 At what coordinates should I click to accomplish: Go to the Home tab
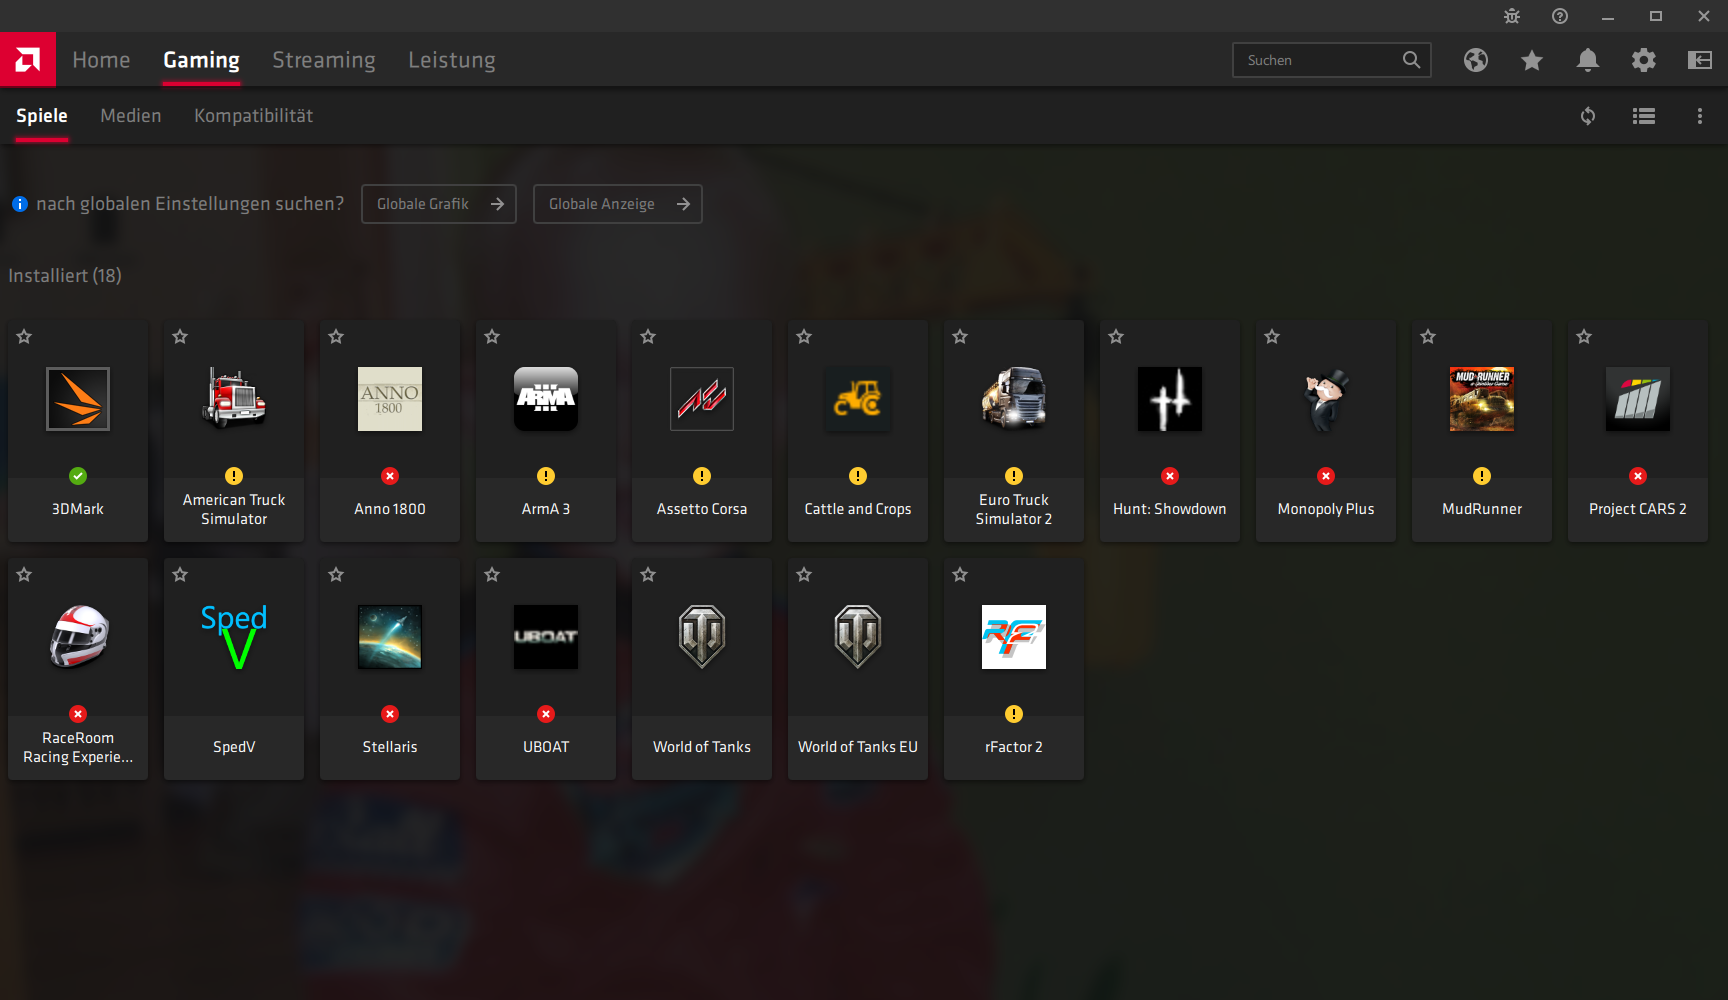(101, 60)
